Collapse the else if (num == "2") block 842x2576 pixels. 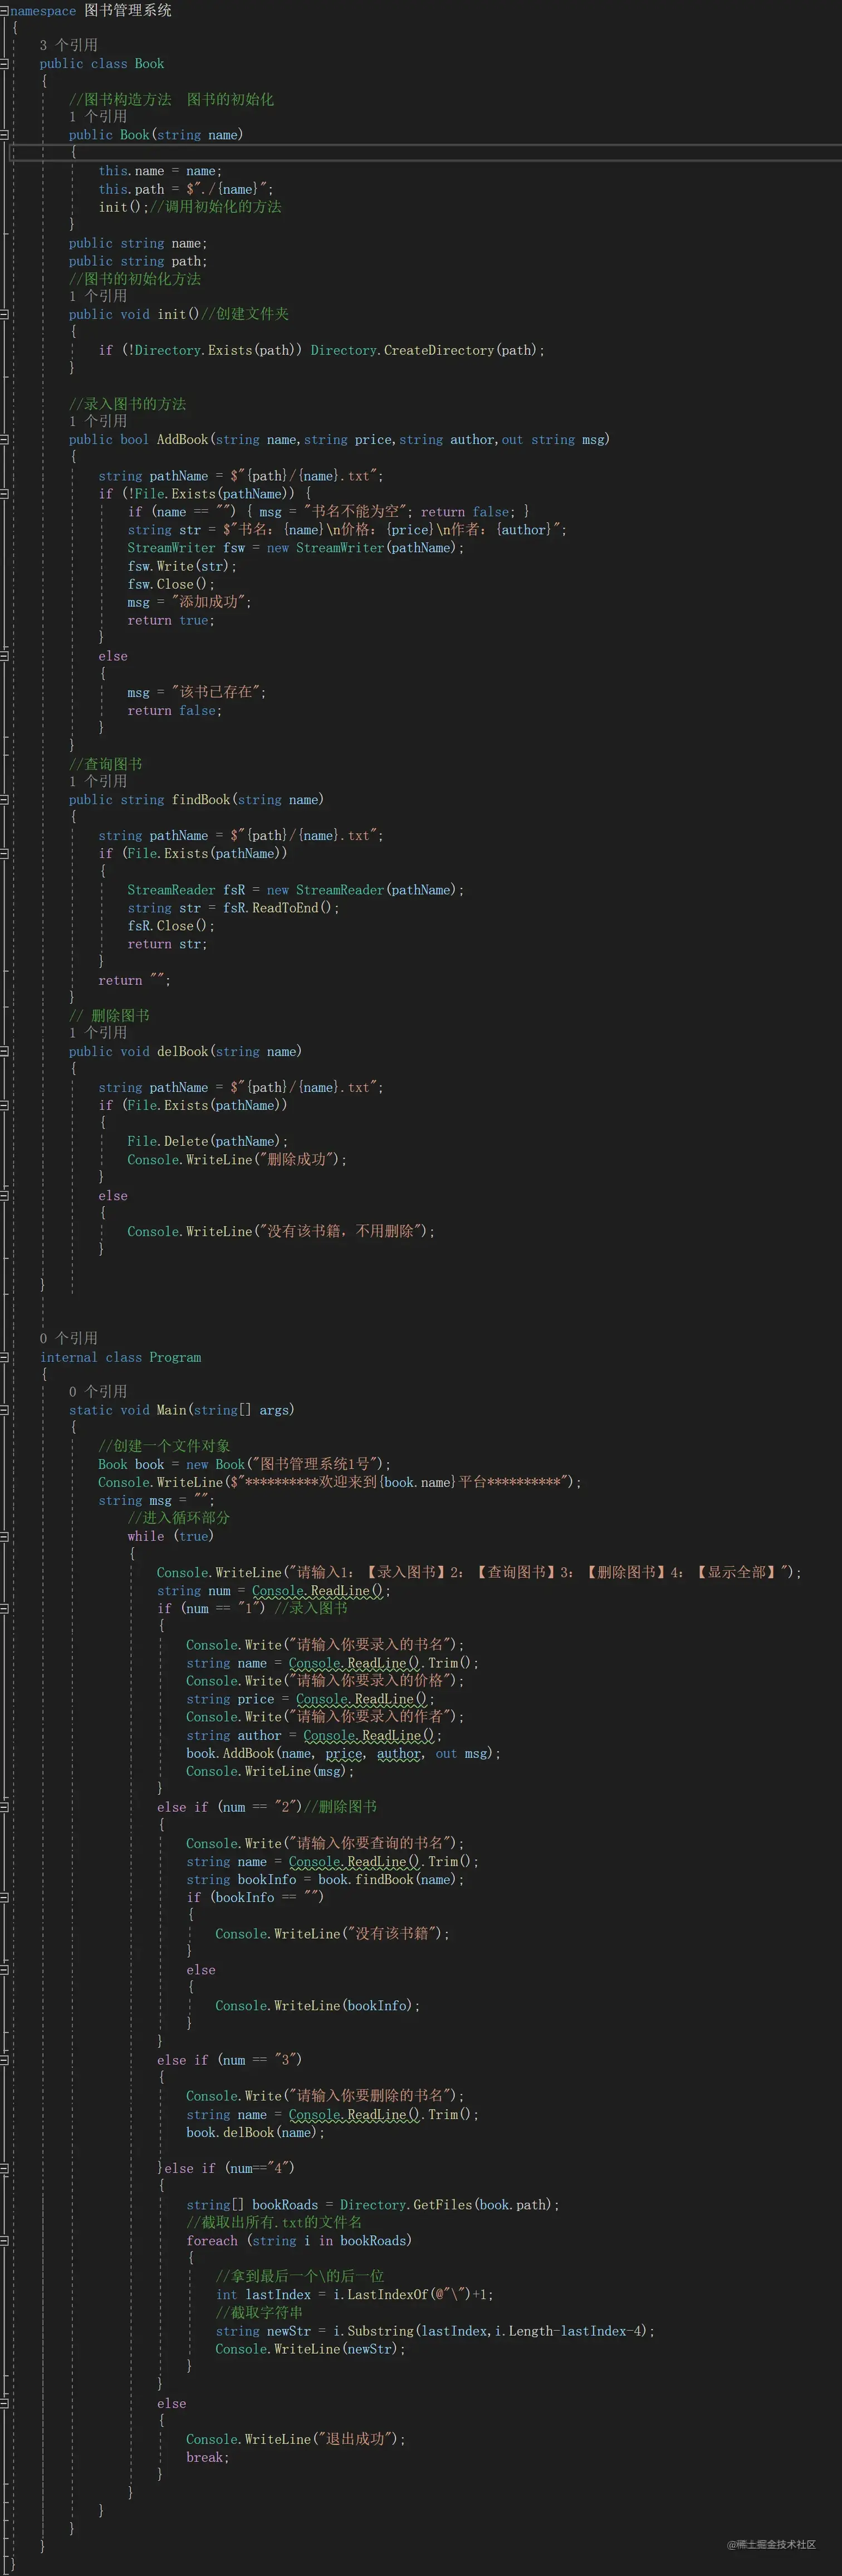point(4,1807)
